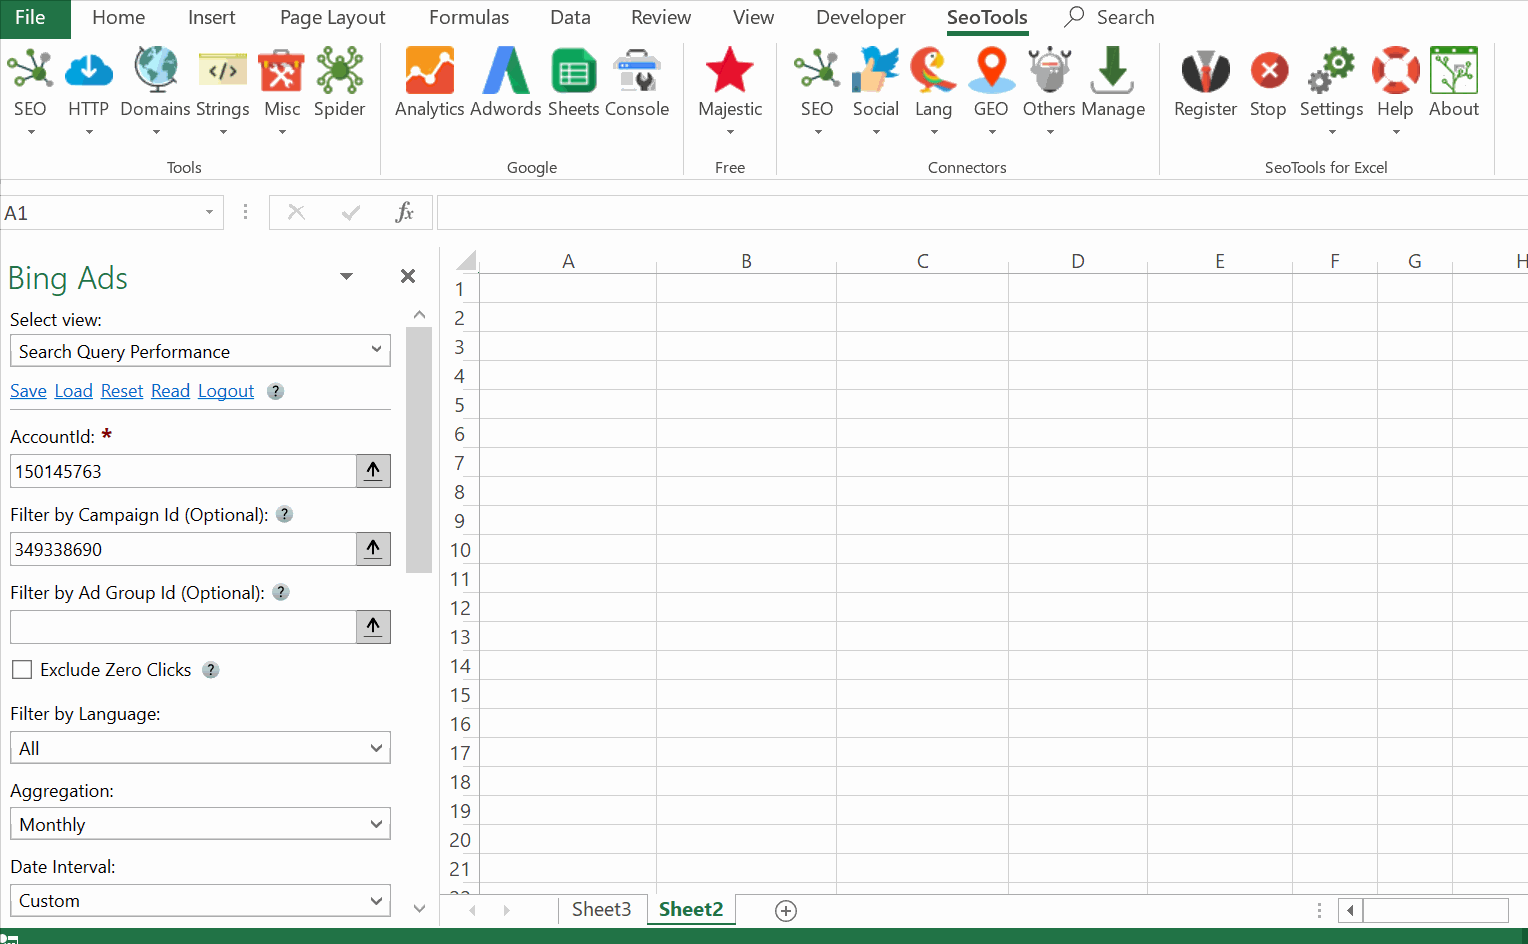Click the Ad Group Id cell picker arrow
This screenshot has height=944, width=1528.
[x=373, y=627]
